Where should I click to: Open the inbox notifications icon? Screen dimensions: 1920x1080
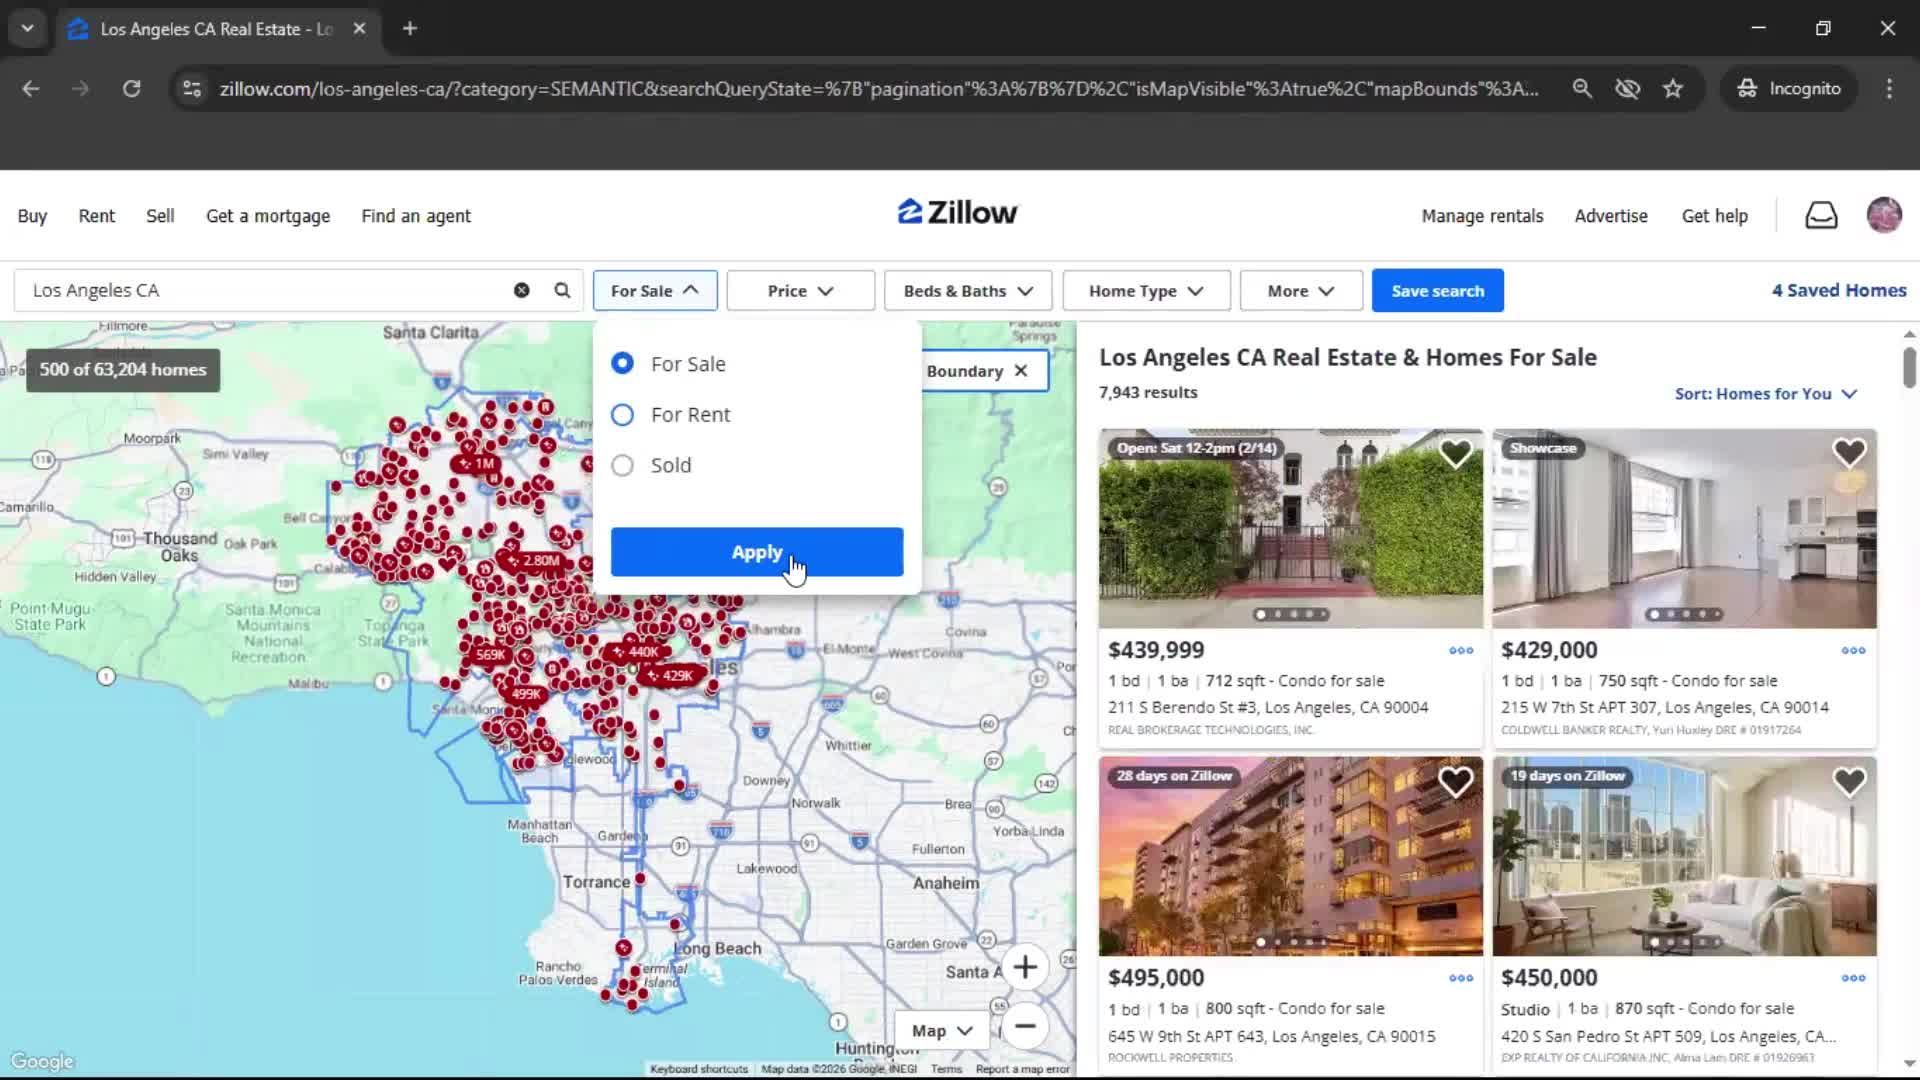(x=1820, y=215)
